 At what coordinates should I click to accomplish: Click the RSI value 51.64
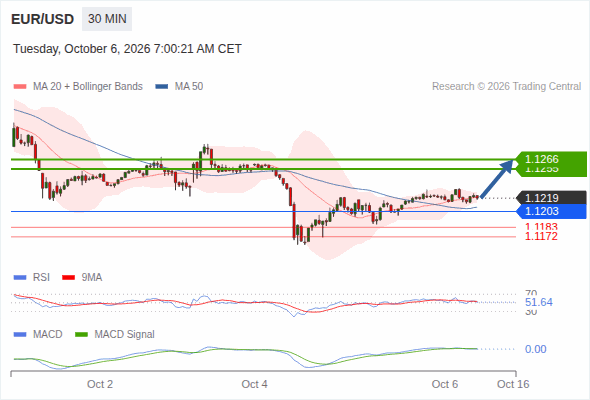[539, 302]
